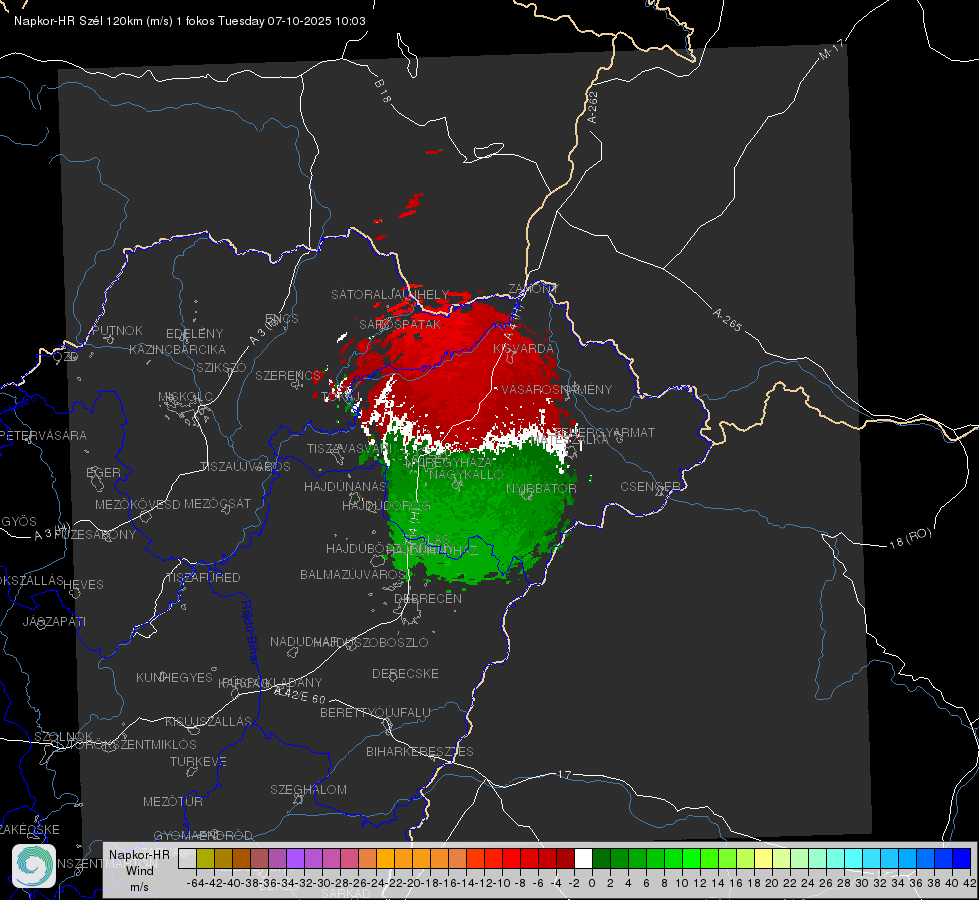Click the PÉTERVÁSÁRA city label

click(x=43, y=435)
